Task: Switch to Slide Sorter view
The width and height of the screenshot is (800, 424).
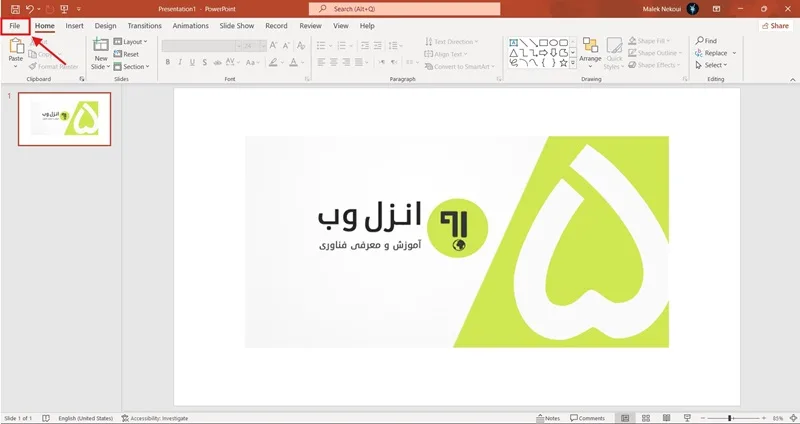Action: [x=646, y=418]
